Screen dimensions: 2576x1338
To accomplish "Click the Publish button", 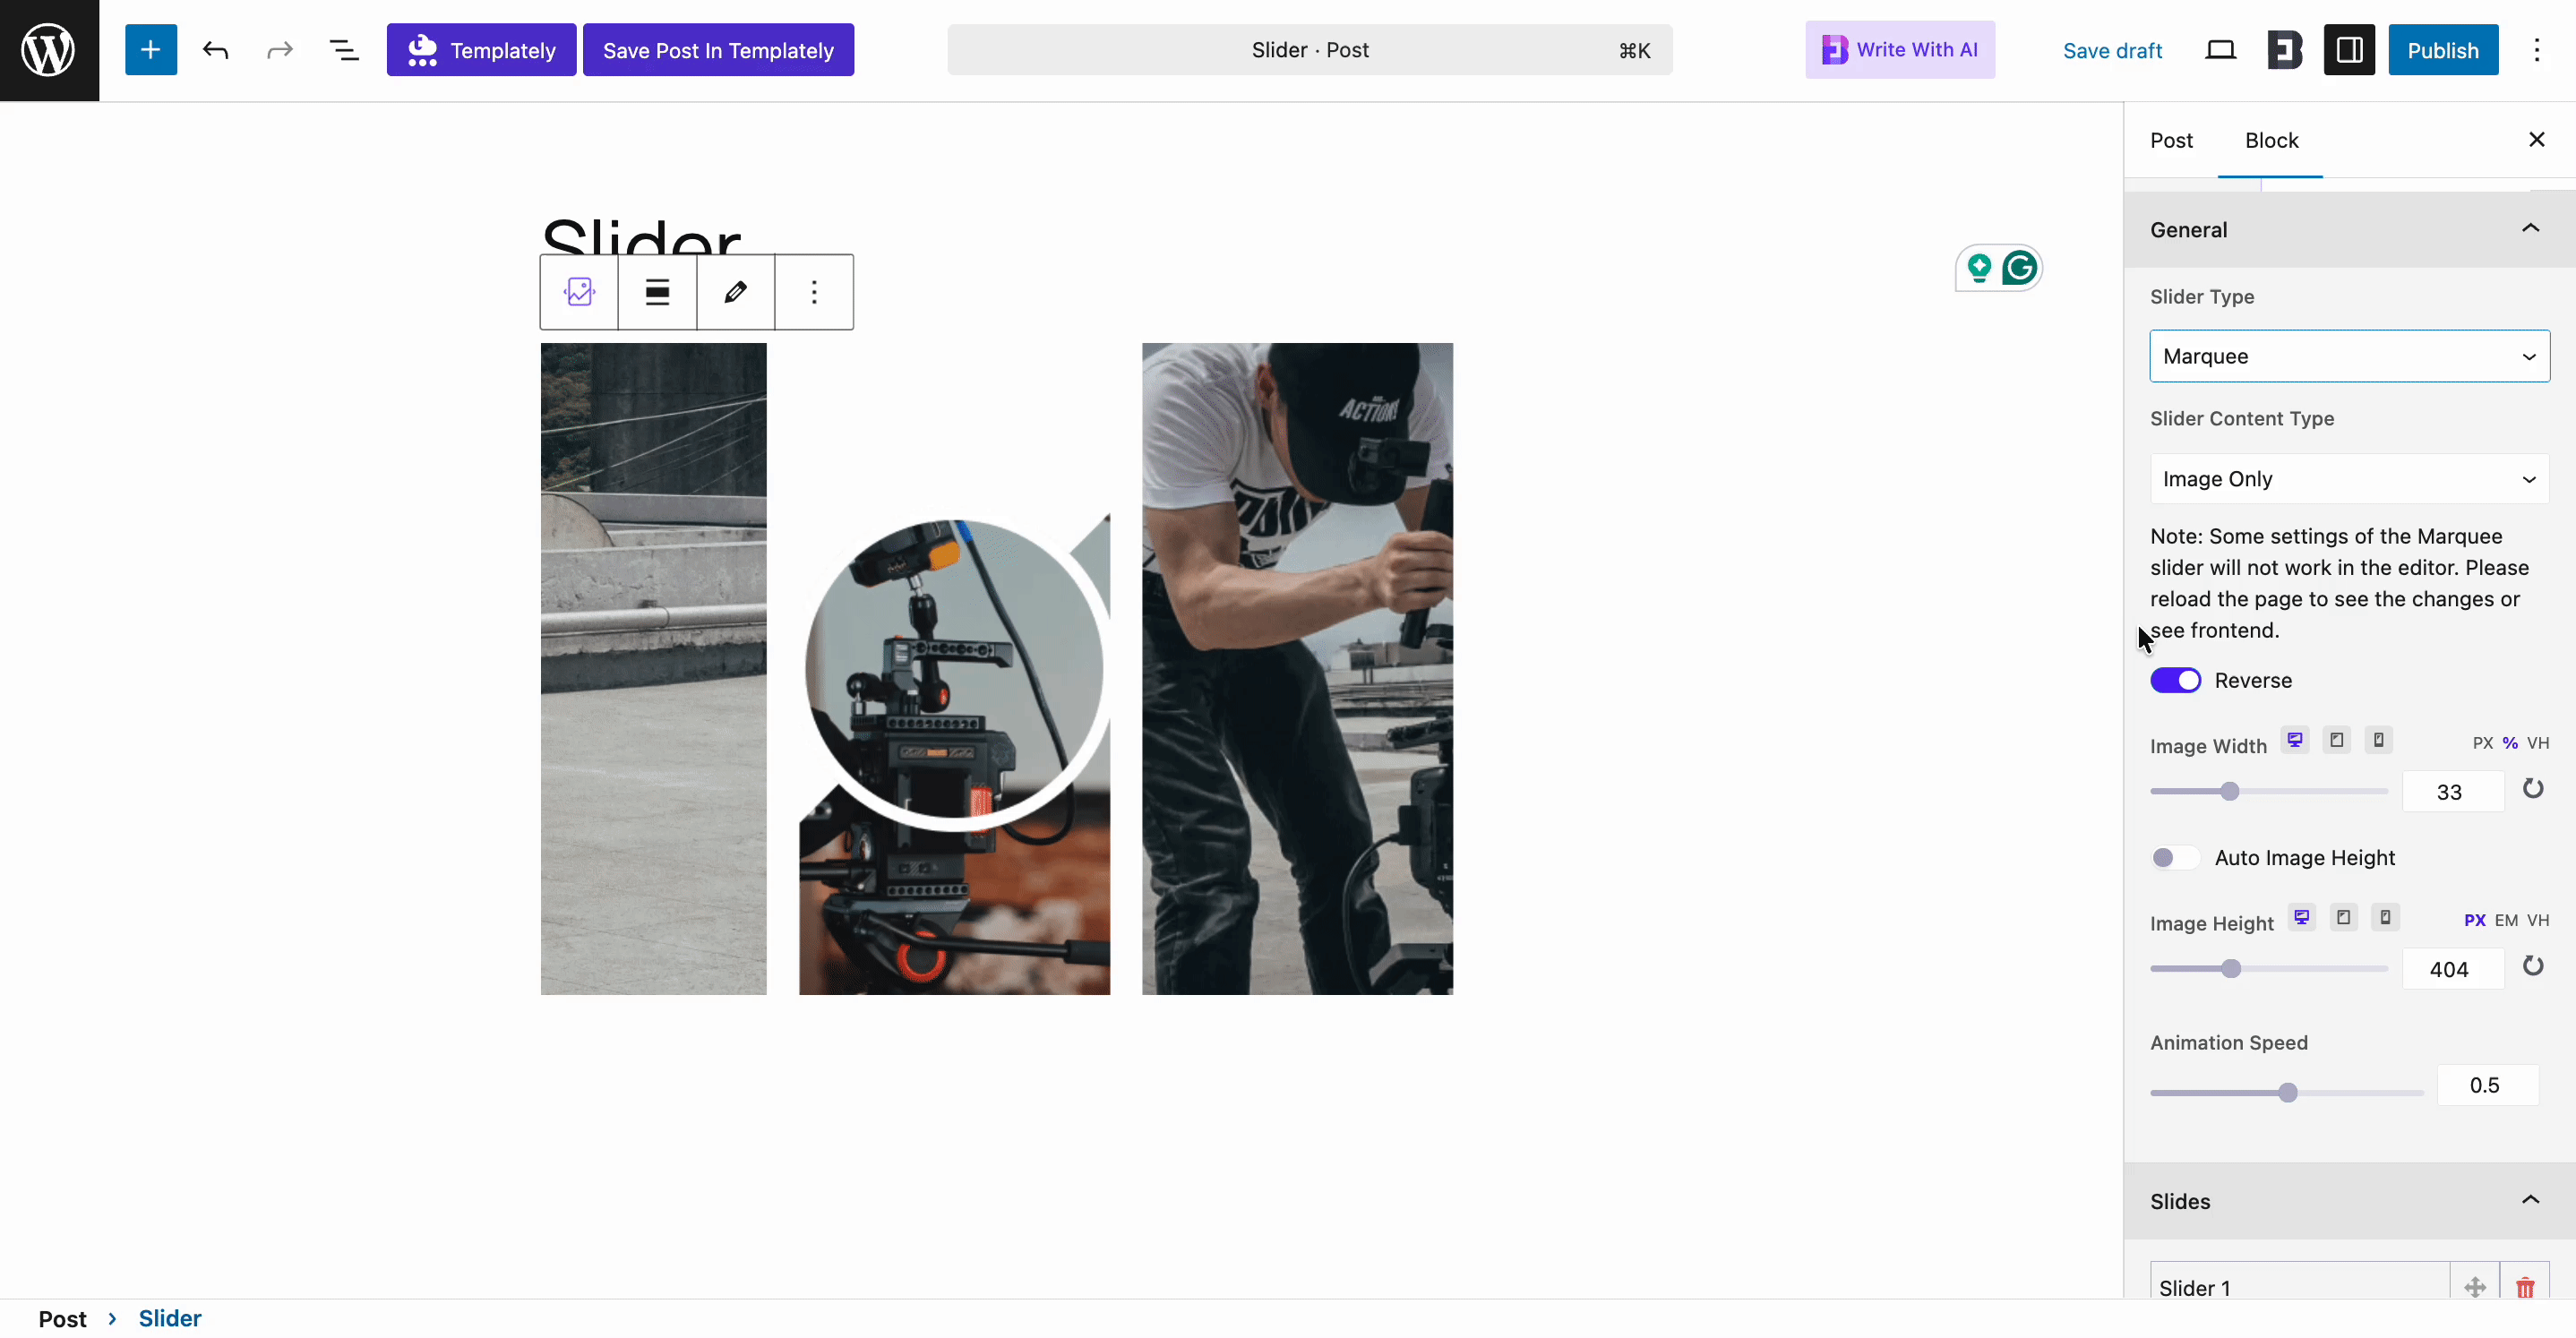I will click(x=2442, y=50).
